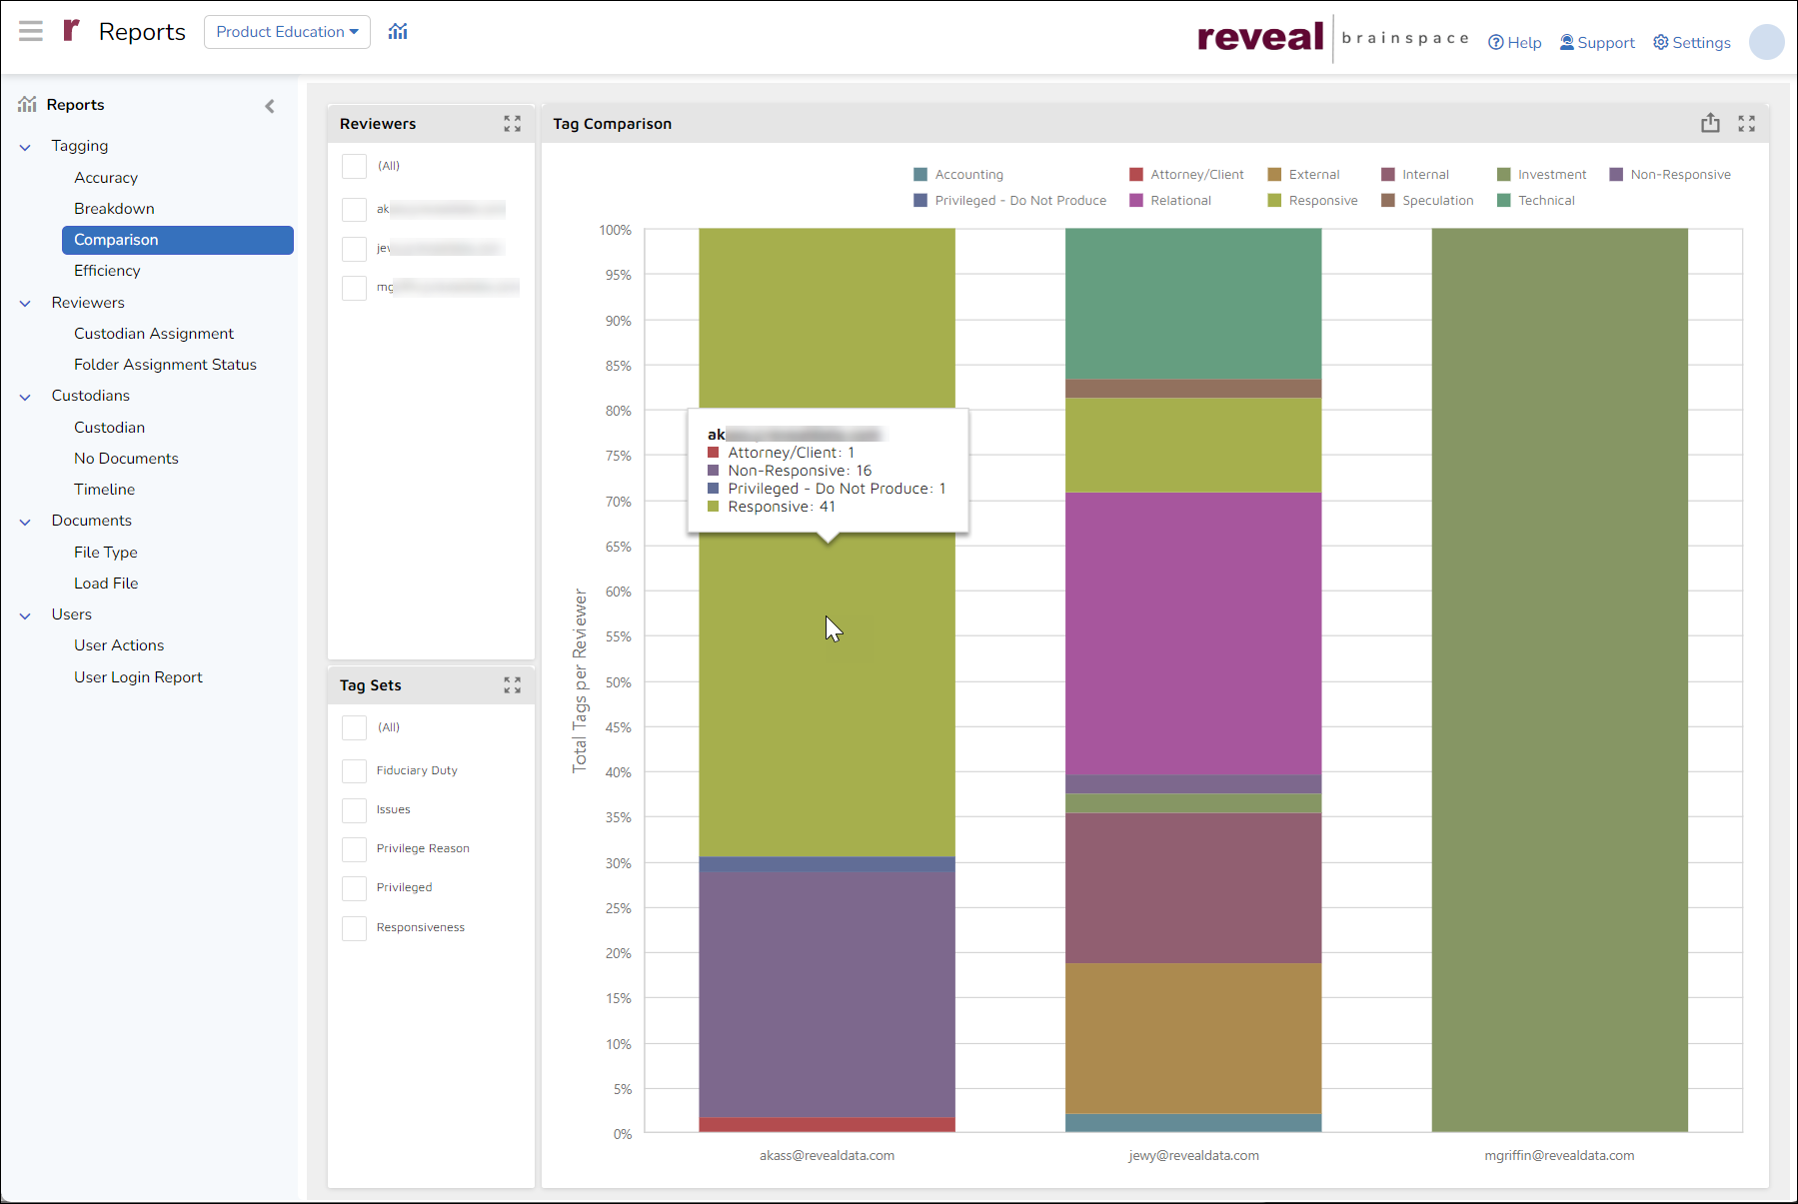Open the No Documents report
The width and height of the screenshot is (1798, 1204).
(x=126, y=458)
